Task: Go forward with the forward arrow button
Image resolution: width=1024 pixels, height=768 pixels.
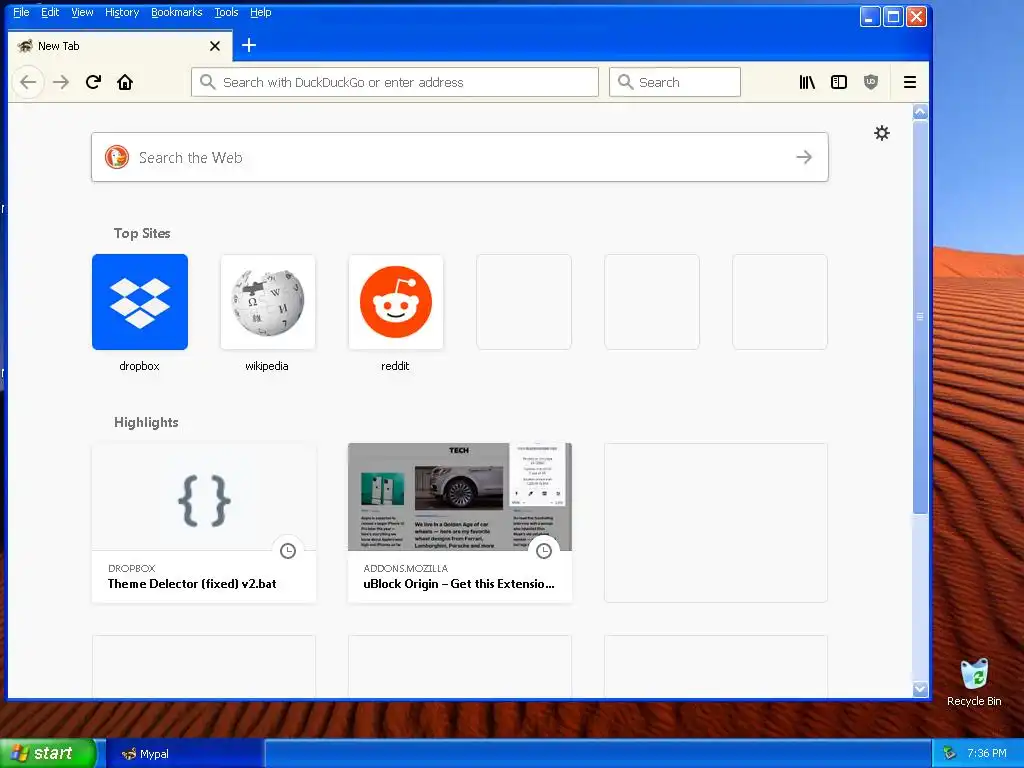Action: coord(61,82)
